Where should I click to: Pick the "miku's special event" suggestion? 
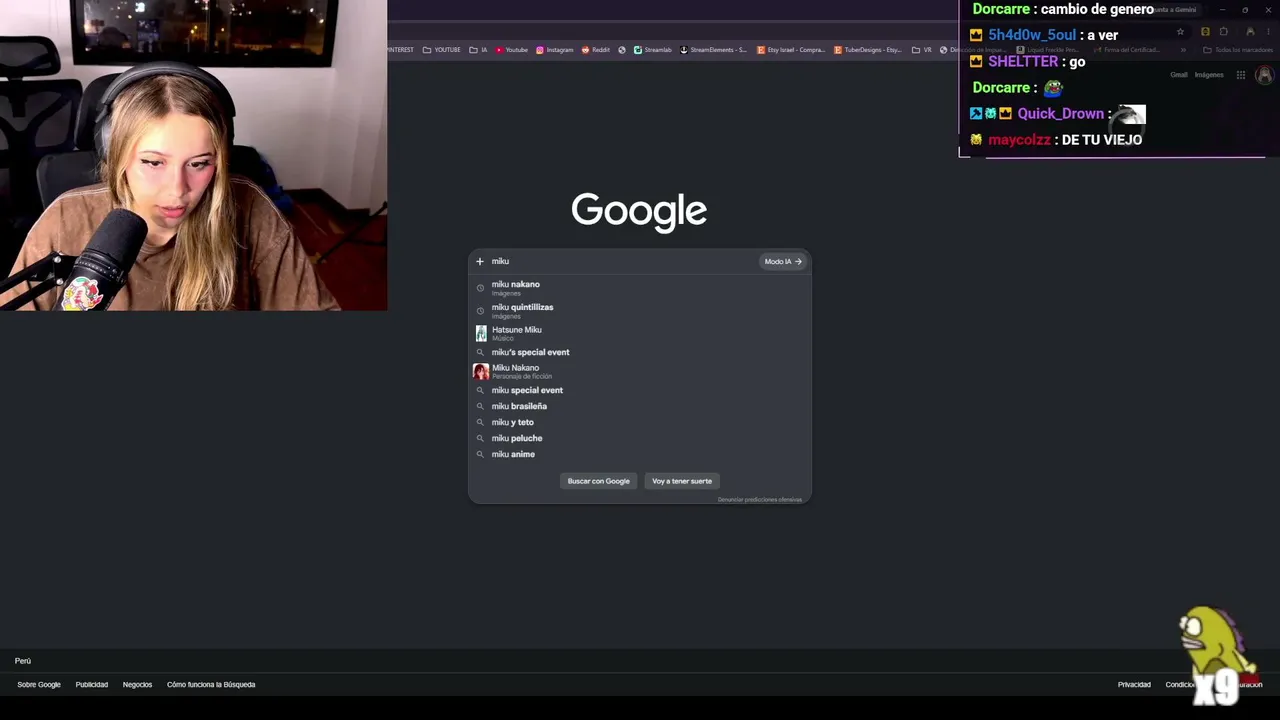640,352
